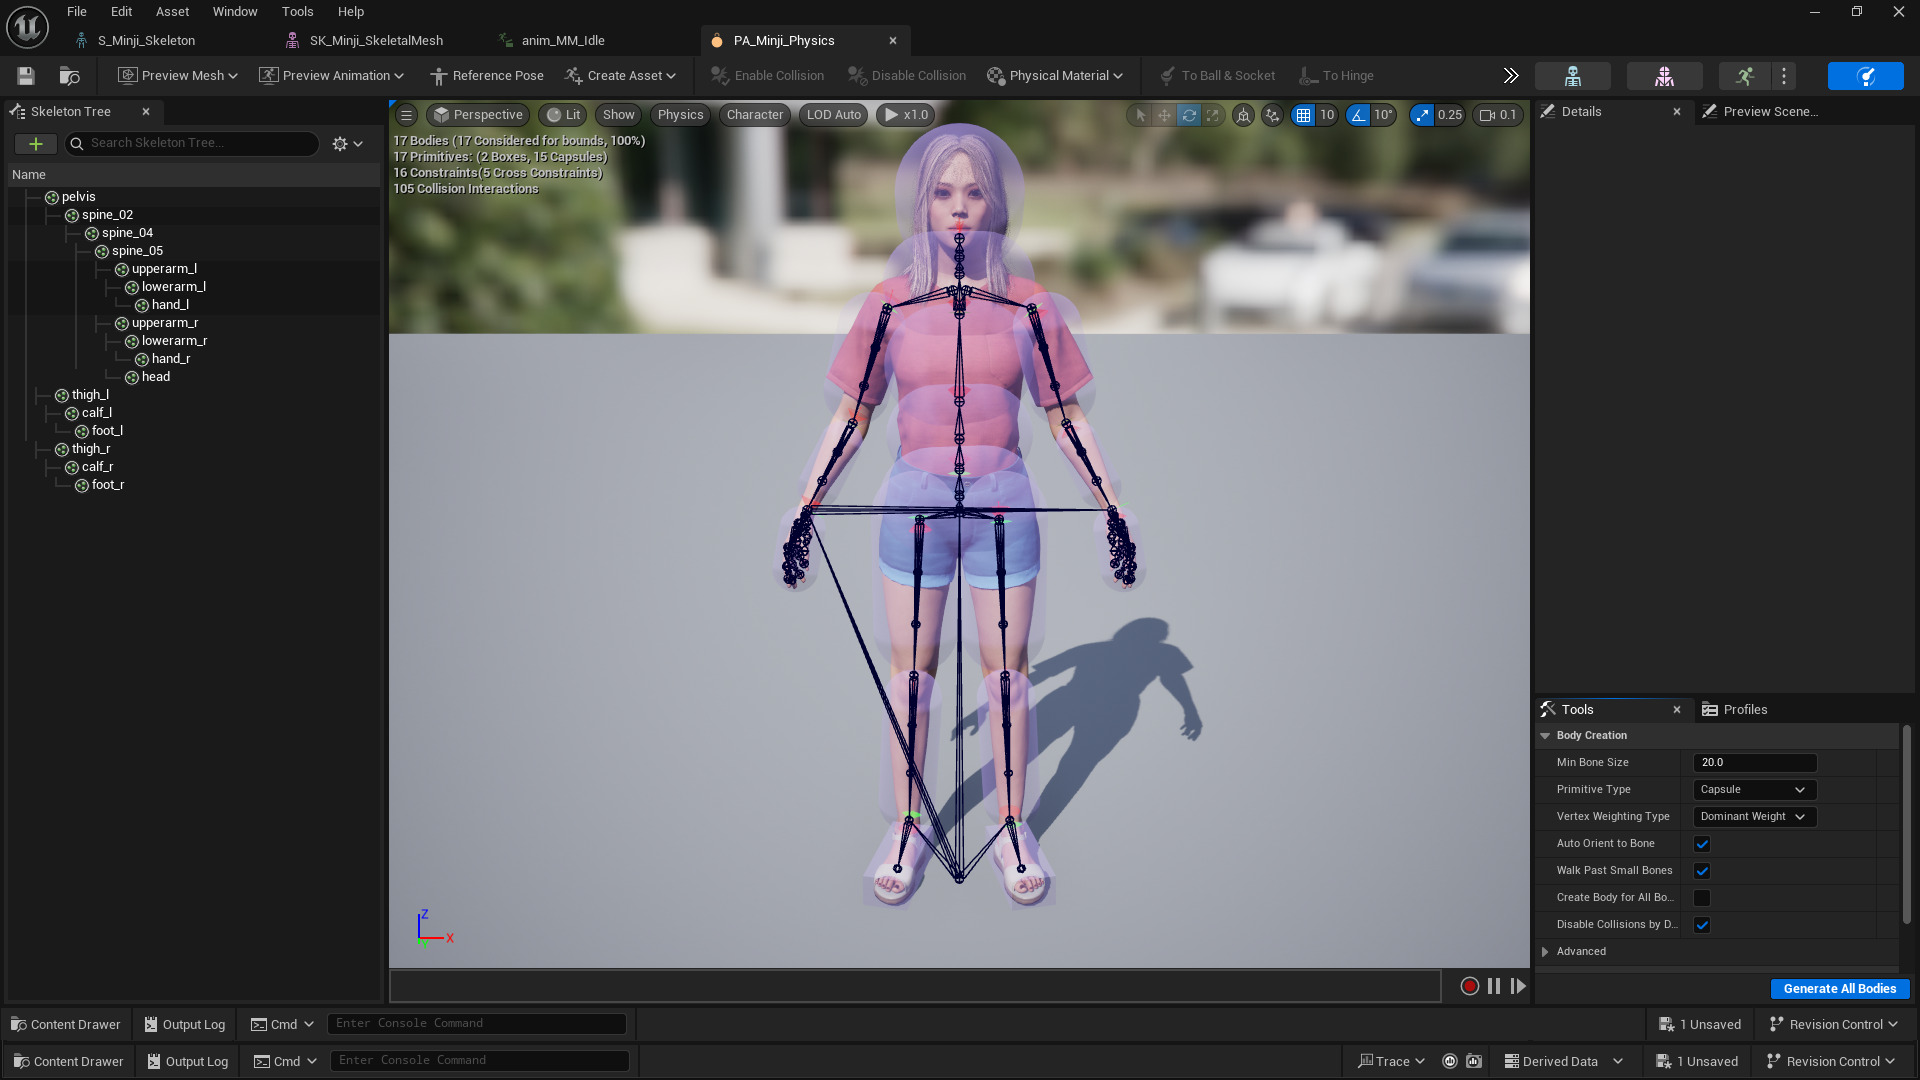Open the Trace status bar icon

point(1390,1061)
